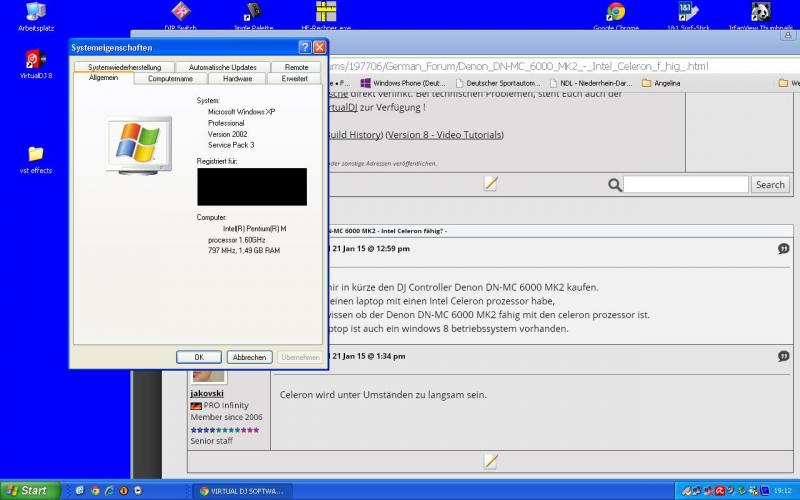800x500 pixels.
Task: Click the quote icon on the 1:34 pm post
Action: coord(783,356)
